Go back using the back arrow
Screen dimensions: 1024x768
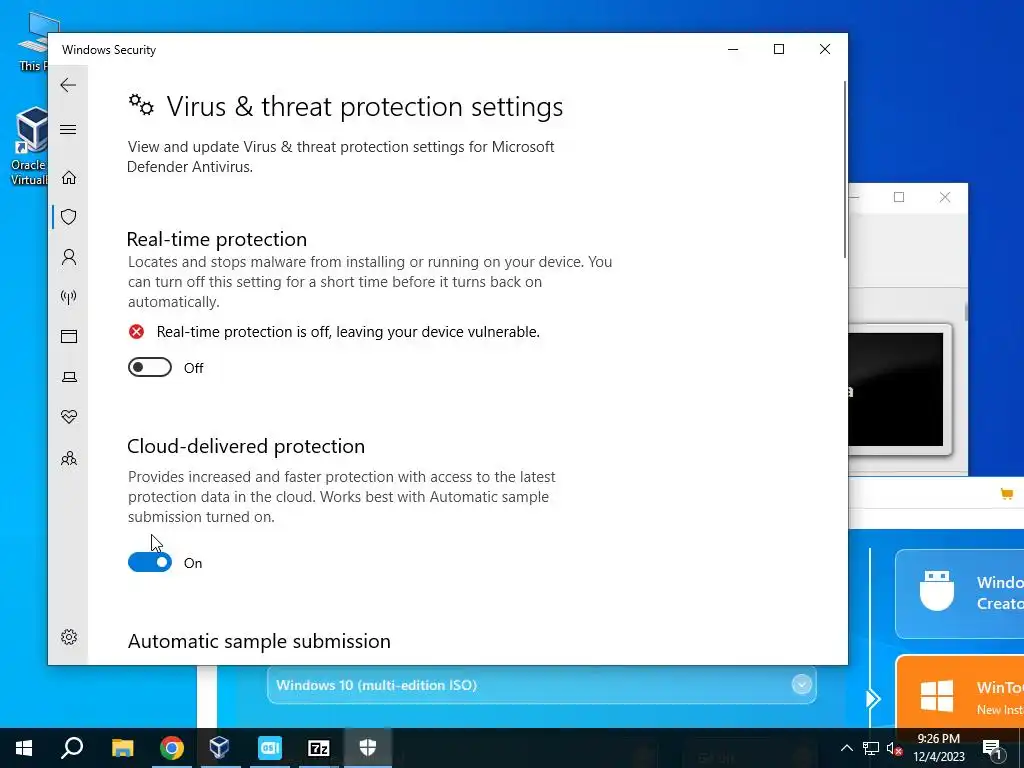pyautogui.click(x=68, y=85)
